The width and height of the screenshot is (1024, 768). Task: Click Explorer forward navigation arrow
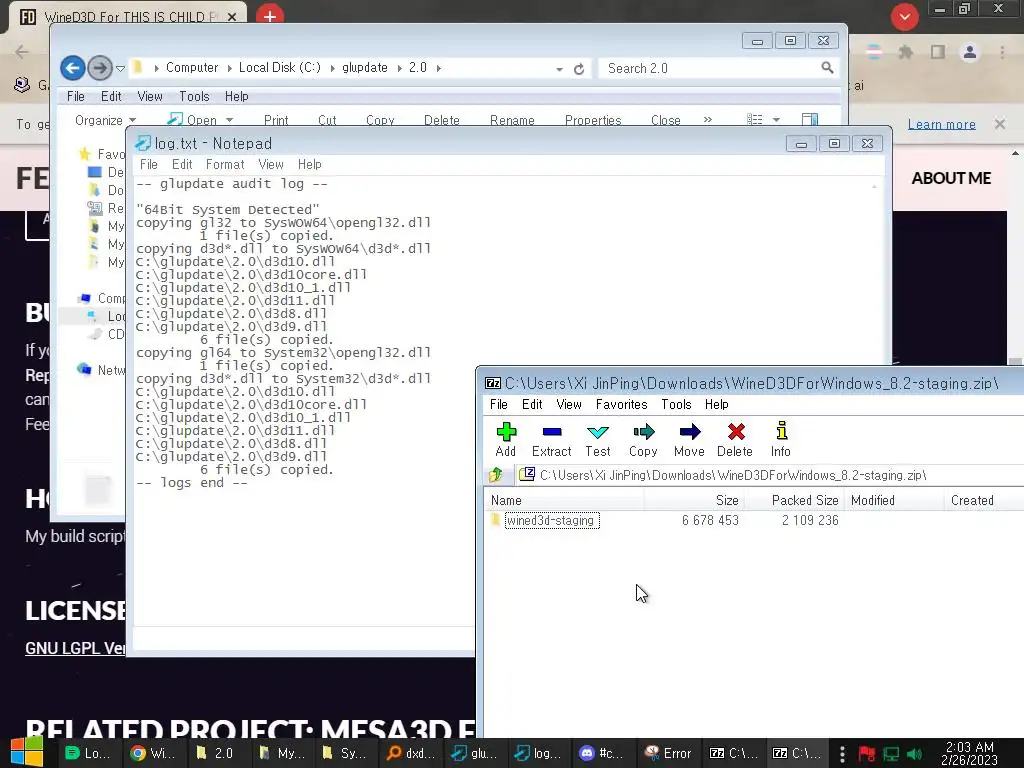[x=99, y=68]
